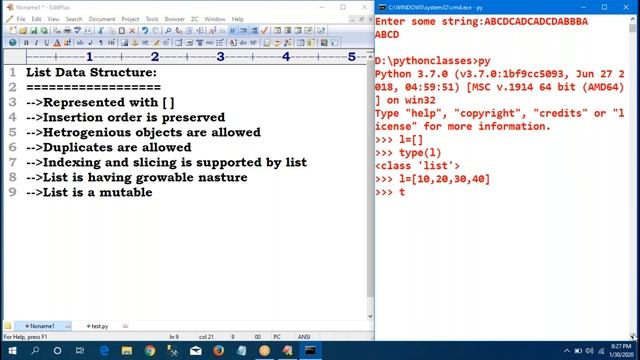Open the File menu in EditPlus
This screenshot has width=640, height=360.
(x=21, y=19)
